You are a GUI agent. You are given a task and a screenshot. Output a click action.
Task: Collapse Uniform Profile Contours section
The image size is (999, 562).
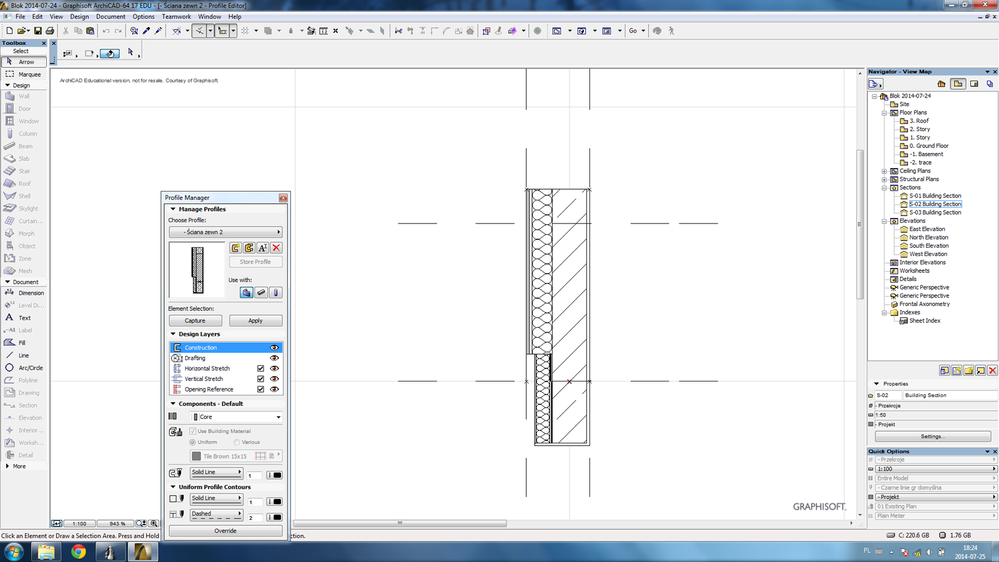pos(173,487)
